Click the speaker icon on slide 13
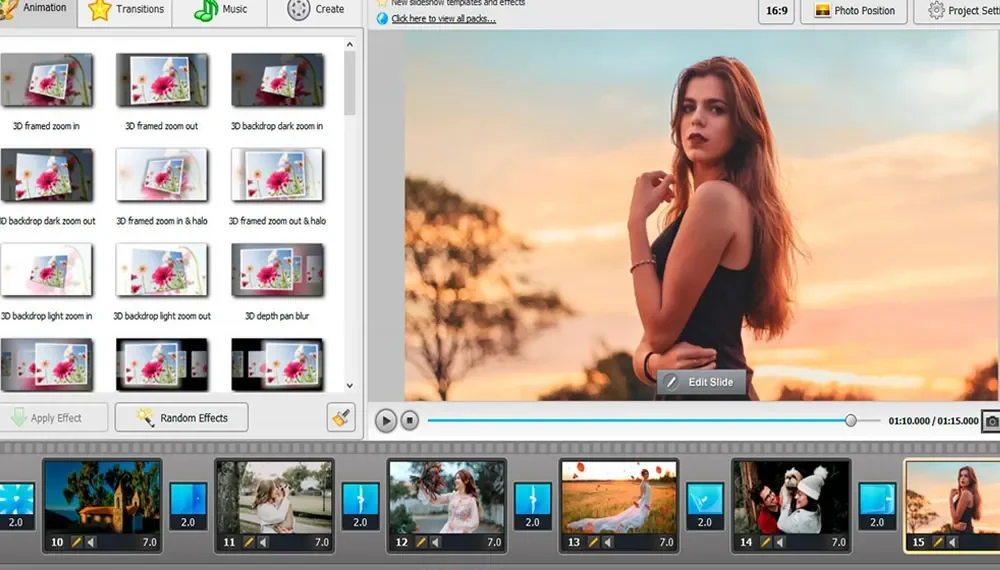Viewport: 1000px width, 570px height. tap(608, 543)
